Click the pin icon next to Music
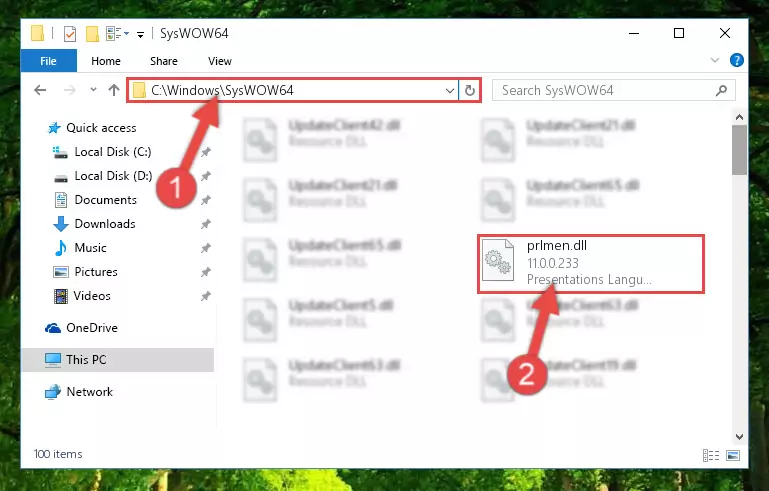 tap(205, 248)
